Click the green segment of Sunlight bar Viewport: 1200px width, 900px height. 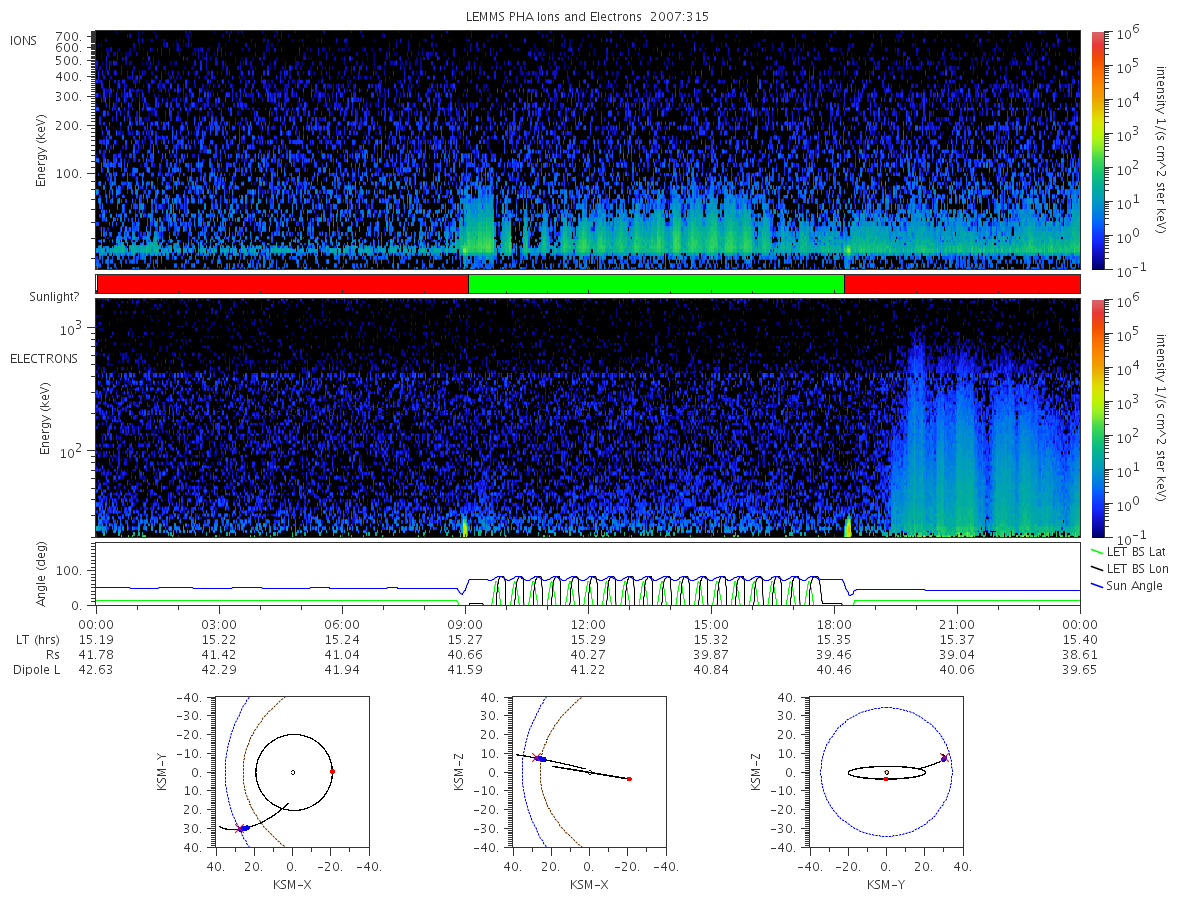point(656,284)
